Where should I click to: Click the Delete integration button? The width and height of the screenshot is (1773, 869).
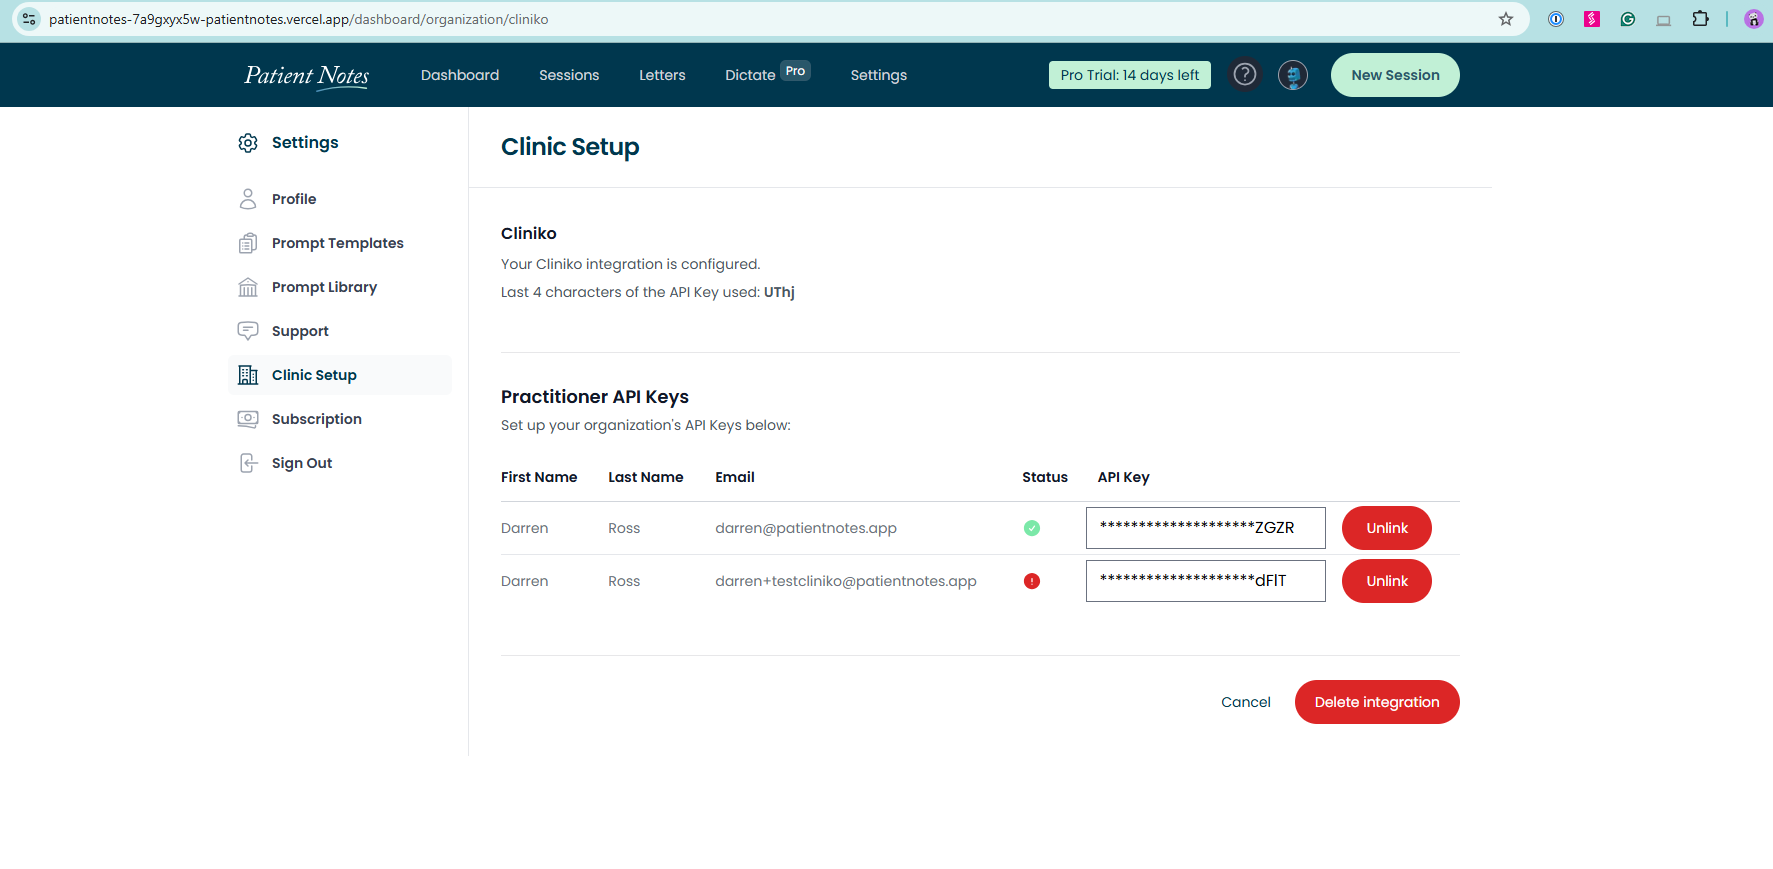(1377, 702)
